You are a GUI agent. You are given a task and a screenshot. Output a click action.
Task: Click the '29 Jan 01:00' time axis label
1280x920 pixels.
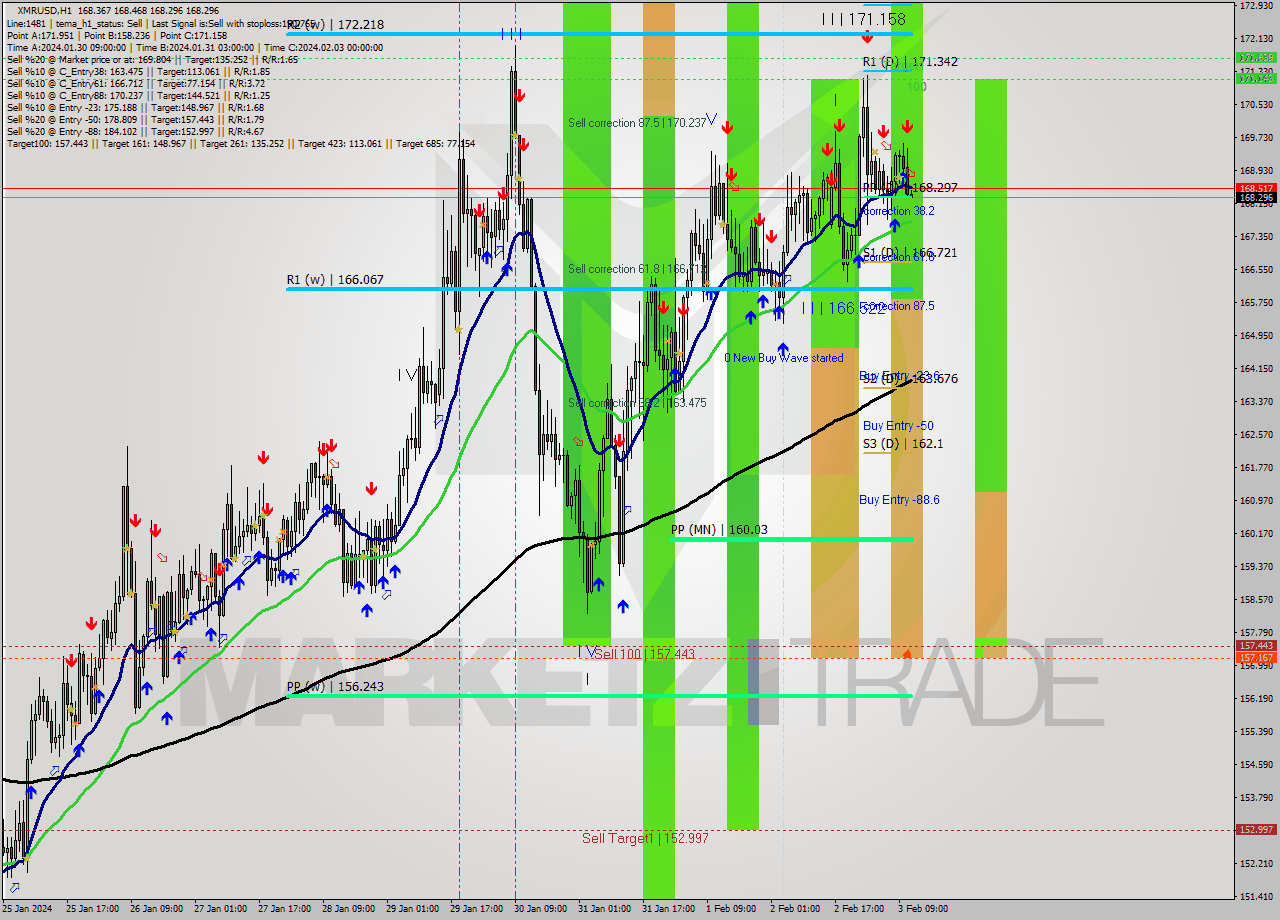point(411,909)
